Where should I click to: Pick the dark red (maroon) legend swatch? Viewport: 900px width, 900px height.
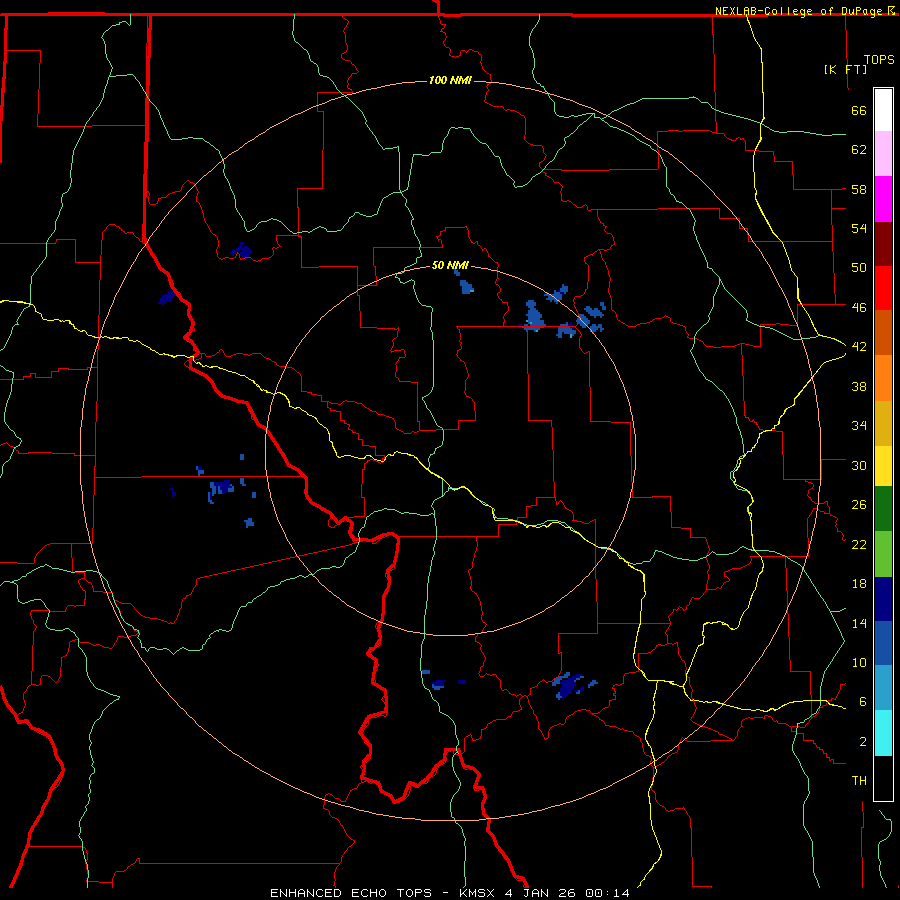[x=883, y=243]
